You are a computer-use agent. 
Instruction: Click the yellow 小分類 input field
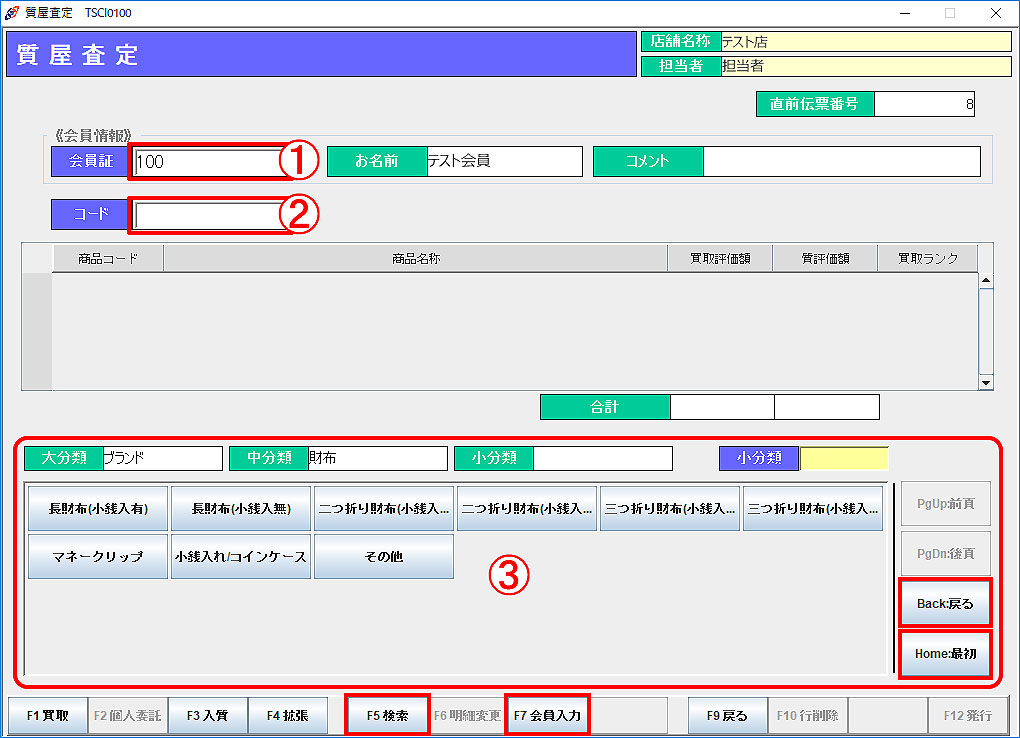pyautogui.click(x=843, y=458)
